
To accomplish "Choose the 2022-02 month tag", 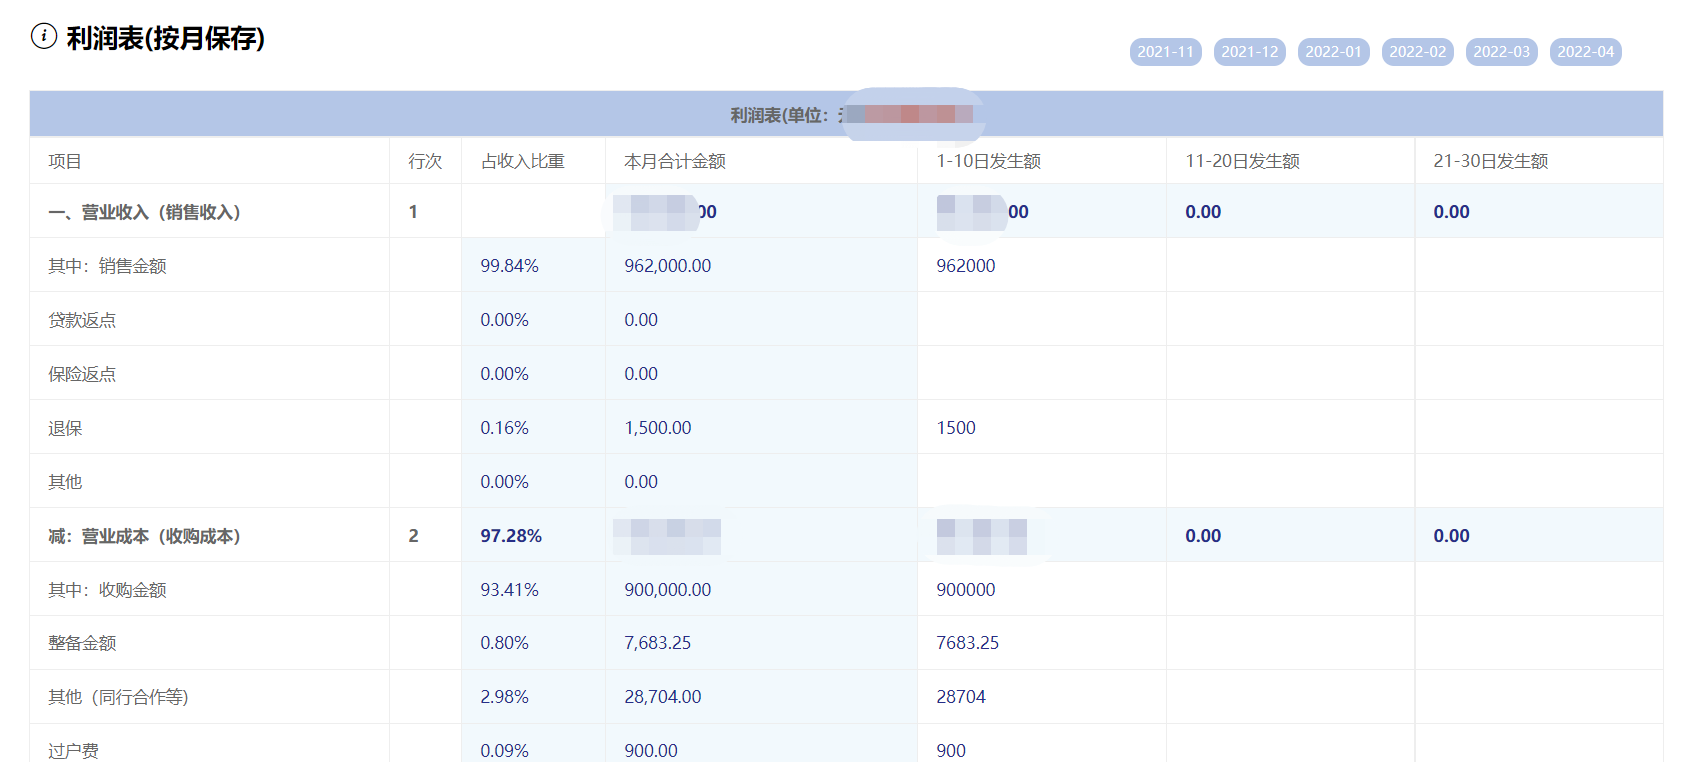I will (1417, 52).
